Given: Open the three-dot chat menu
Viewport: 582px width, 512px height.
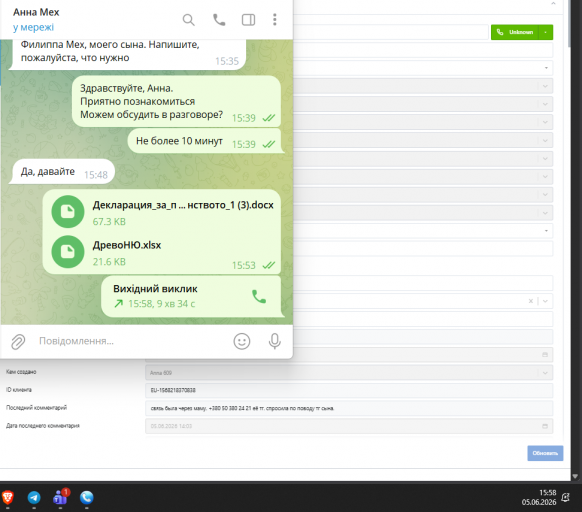Looking at the screenshot, I should coord(275,20).
